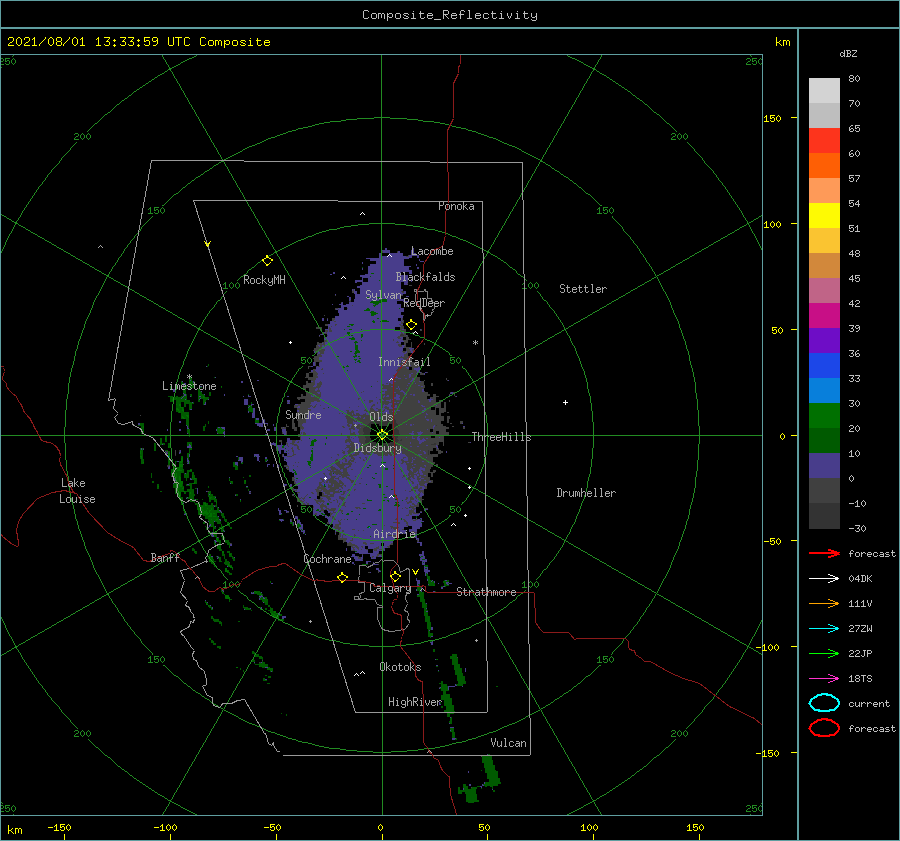Screen dimensions: 900x841
Task: Click the dBZ legend heading
Action: click(848, 54)
